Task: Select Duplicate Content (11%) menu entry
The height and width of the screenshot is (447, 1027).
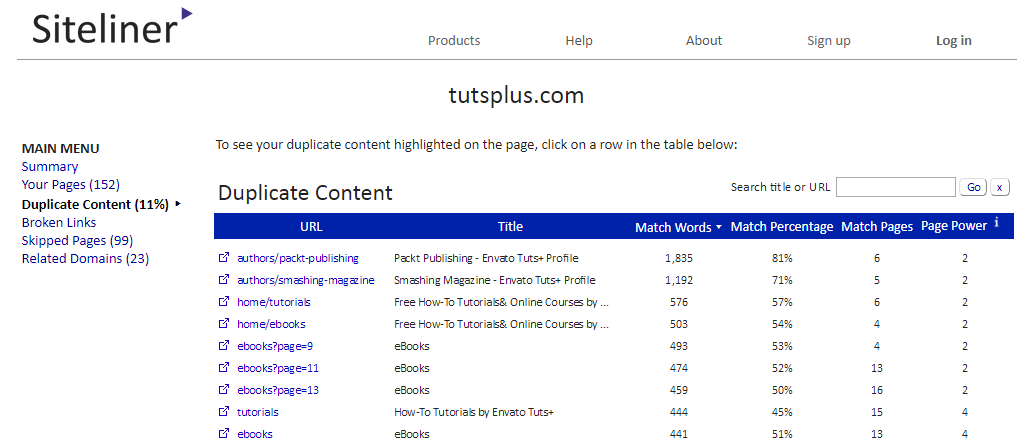Action: pyautogui.click(x=95, y=204)
